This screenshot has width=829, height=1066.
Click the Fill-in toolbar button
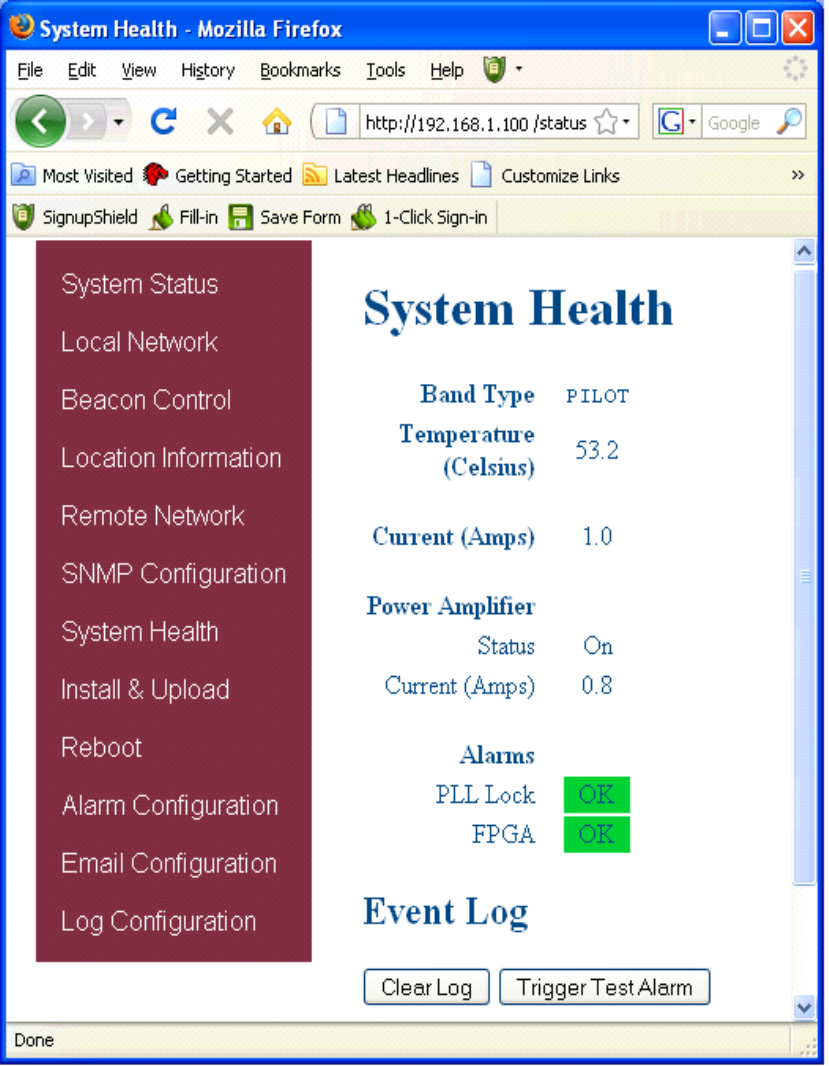[184, 217]
